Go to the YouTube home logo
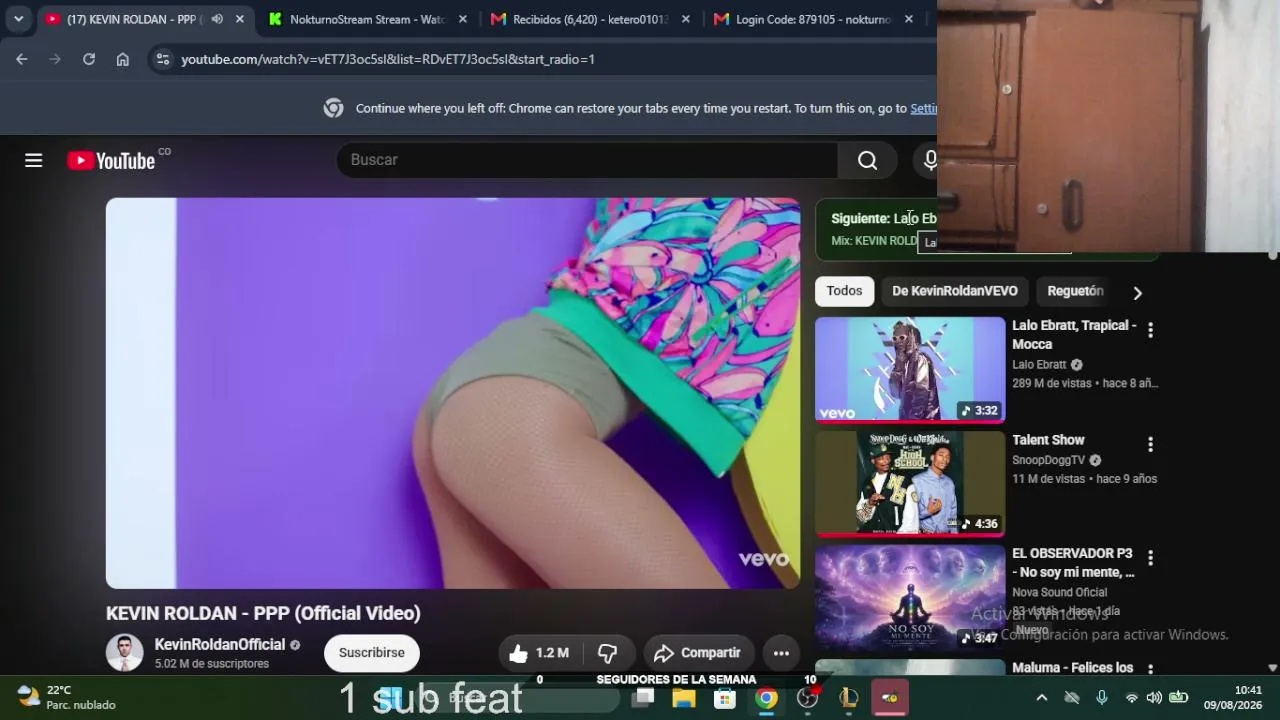Viewport: 1280px width, 720px height. (111, 160)
